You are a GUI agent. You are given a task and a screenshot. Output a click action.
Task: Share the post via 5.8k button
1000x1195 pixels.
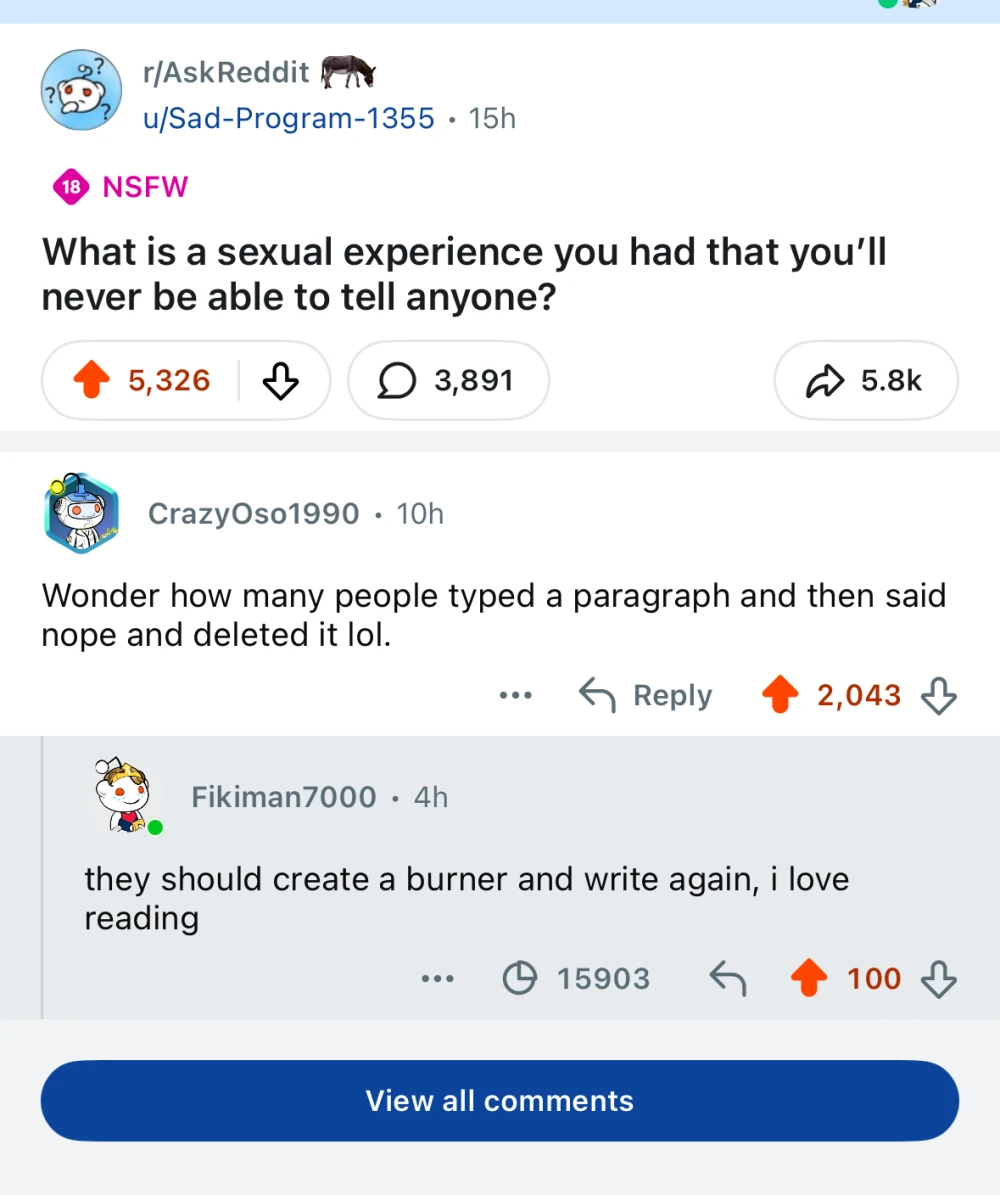tap(865, 381)
